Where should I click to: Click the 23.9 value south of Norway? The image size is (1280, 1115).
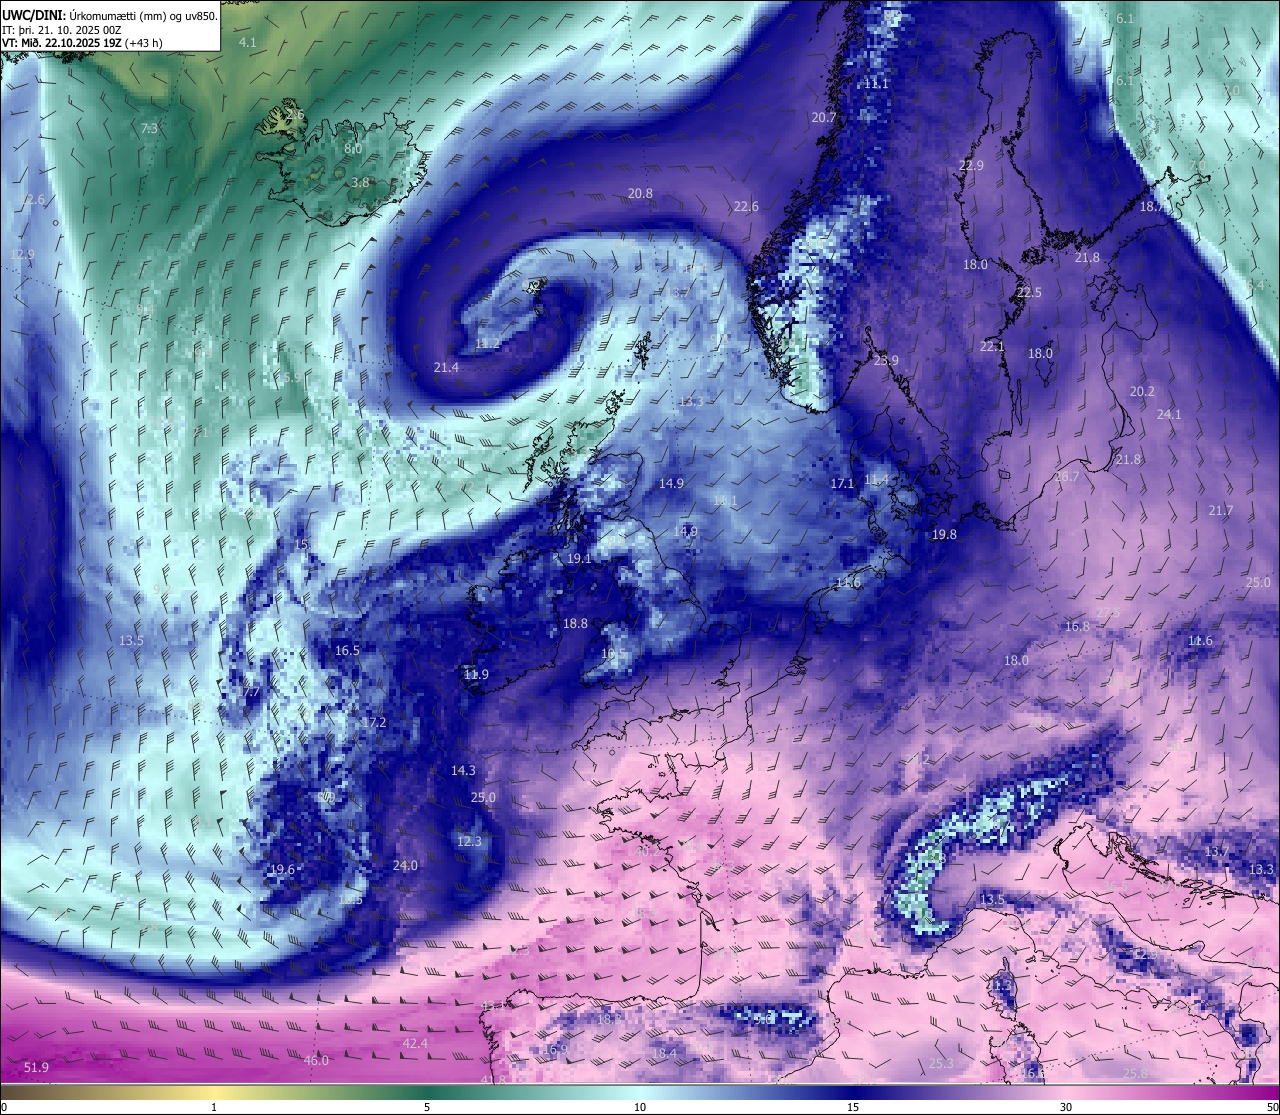(886, 361)
